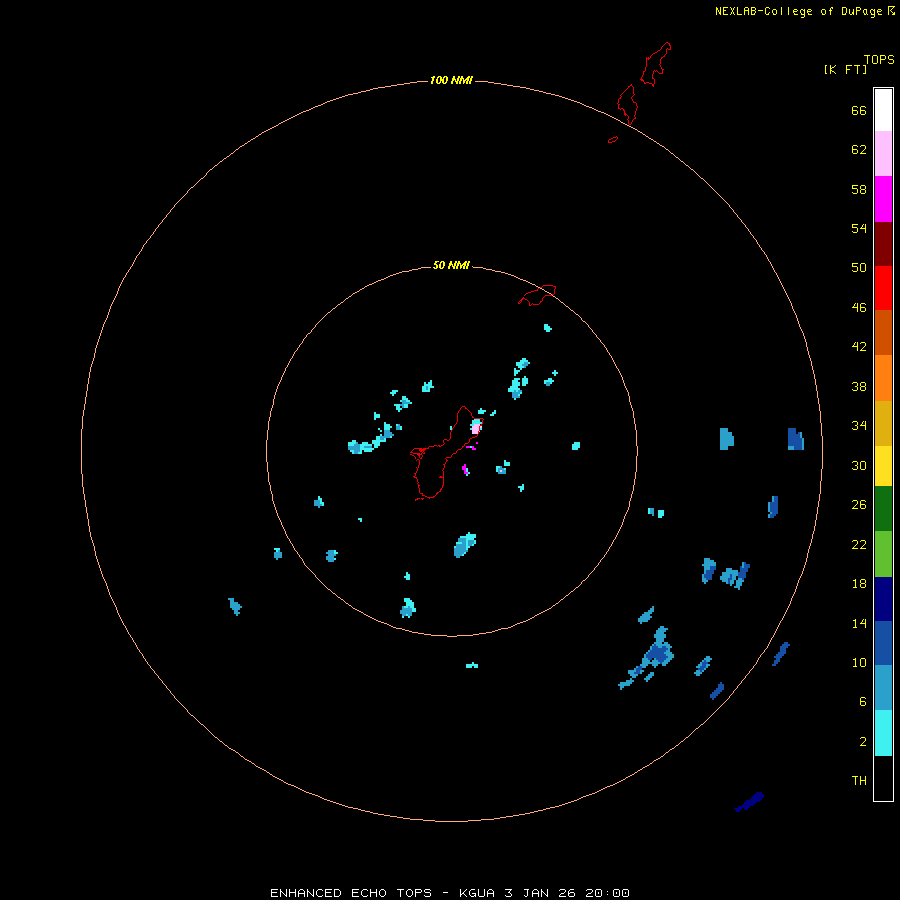Click the pale pink echo cell over Guam

tap(475, 429)
